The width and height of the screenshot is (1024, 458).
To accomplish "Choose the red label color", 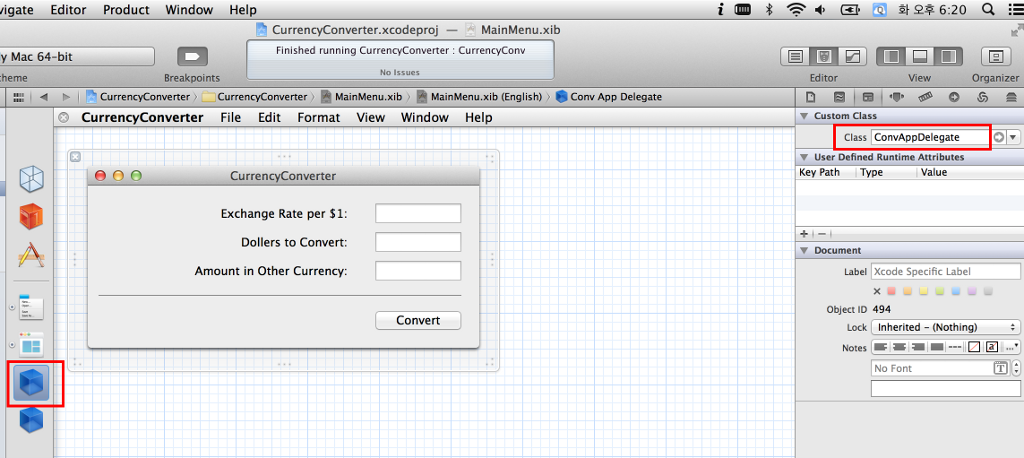I will tap(891, 291).
